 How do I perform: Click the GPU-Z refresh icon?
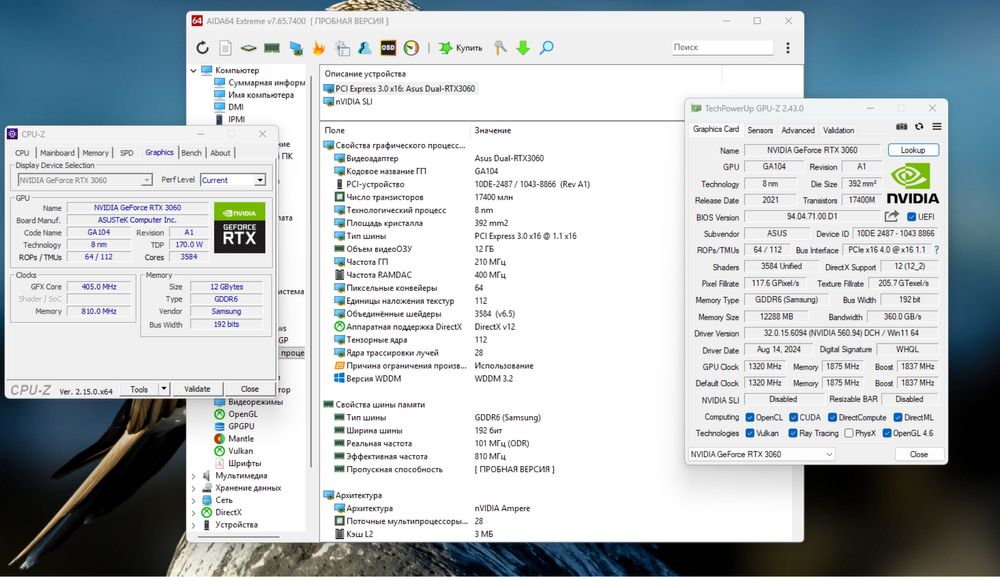[919, 126]
